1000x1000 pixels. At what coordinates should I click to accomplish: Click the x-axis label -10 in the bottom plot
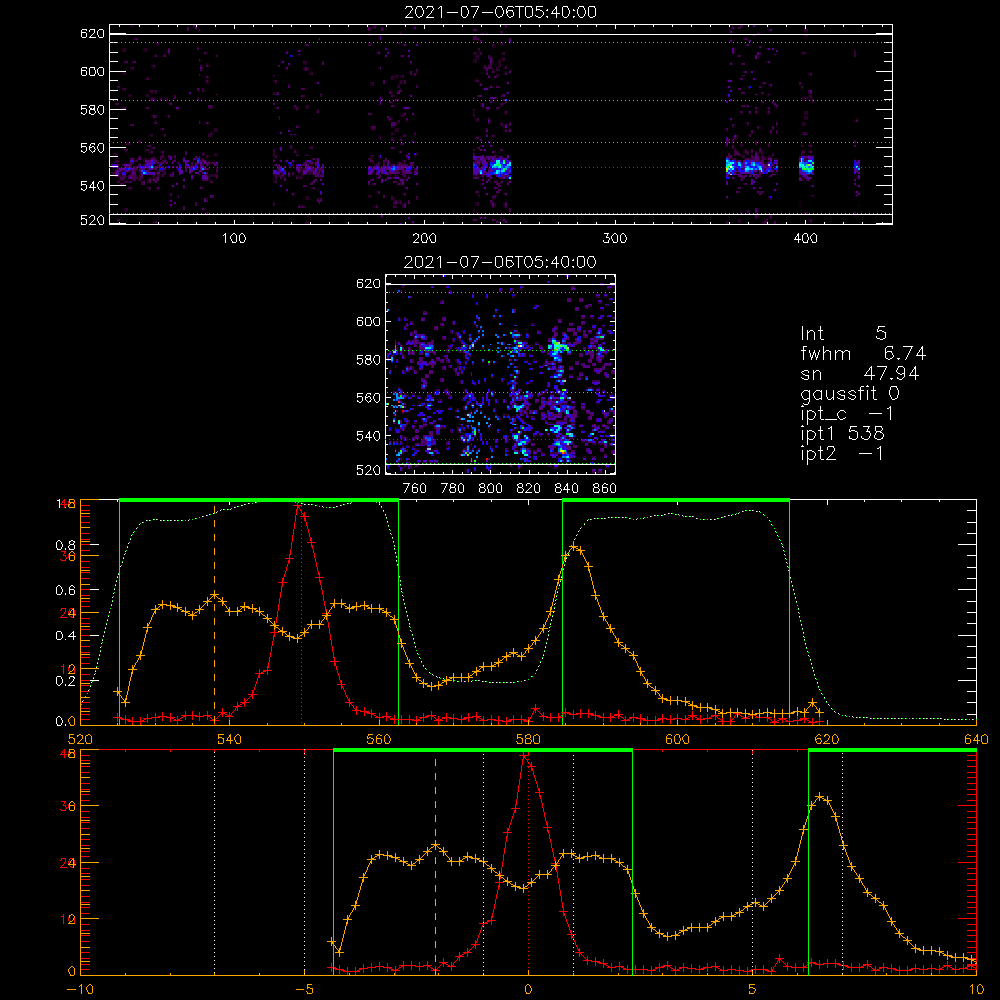pos(80,990)
